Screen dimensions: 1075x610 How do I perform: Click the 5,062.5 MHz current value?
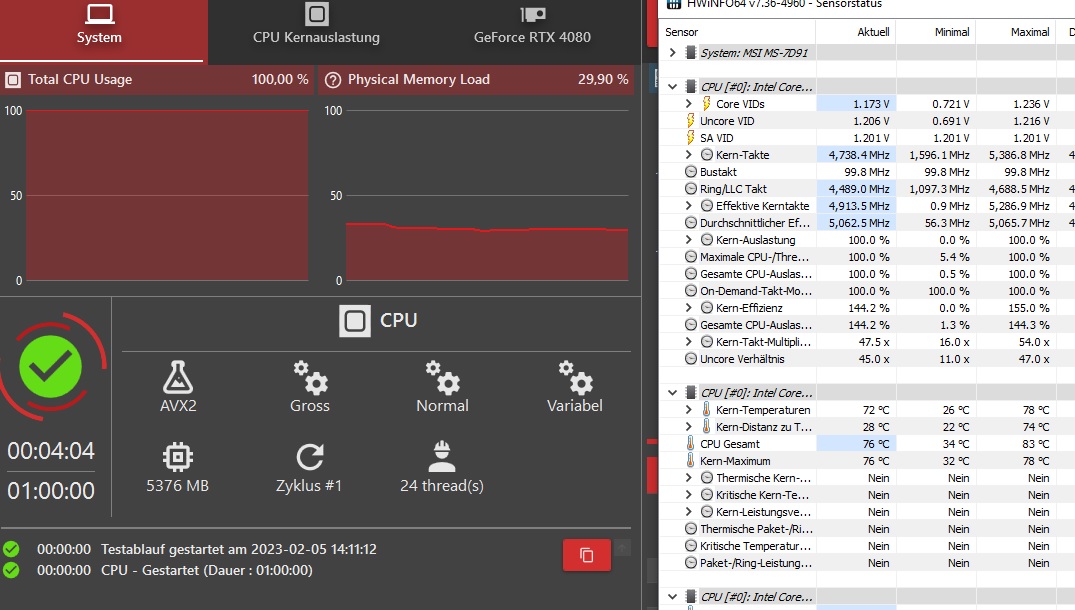[858, 223]
